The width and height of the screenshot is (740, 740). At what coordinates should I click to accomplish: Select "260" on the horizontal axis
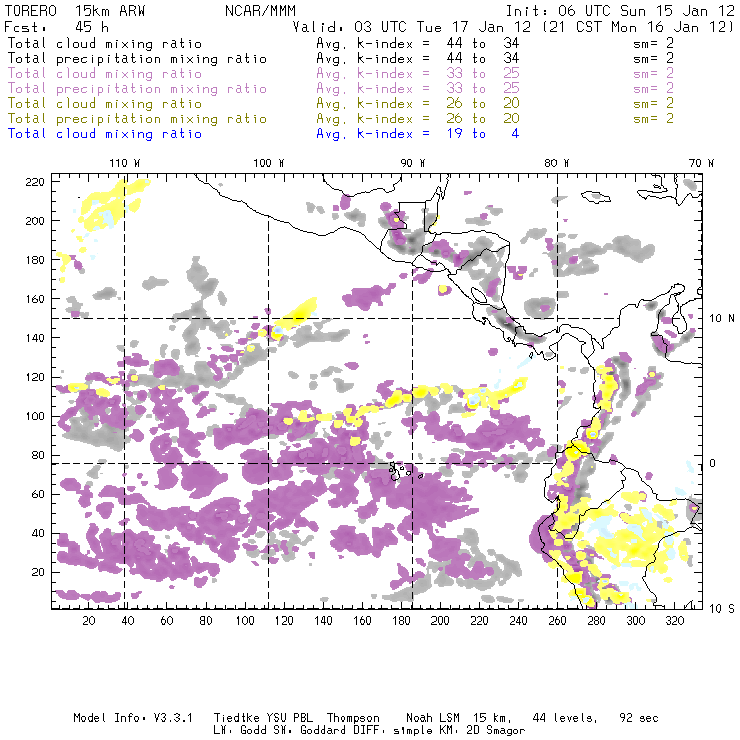[557, 621]
